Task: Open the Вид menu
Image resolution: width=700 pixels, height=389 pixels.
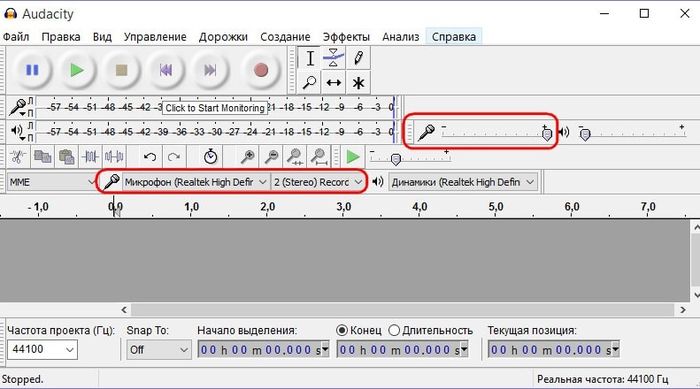Action: [102, 37]
